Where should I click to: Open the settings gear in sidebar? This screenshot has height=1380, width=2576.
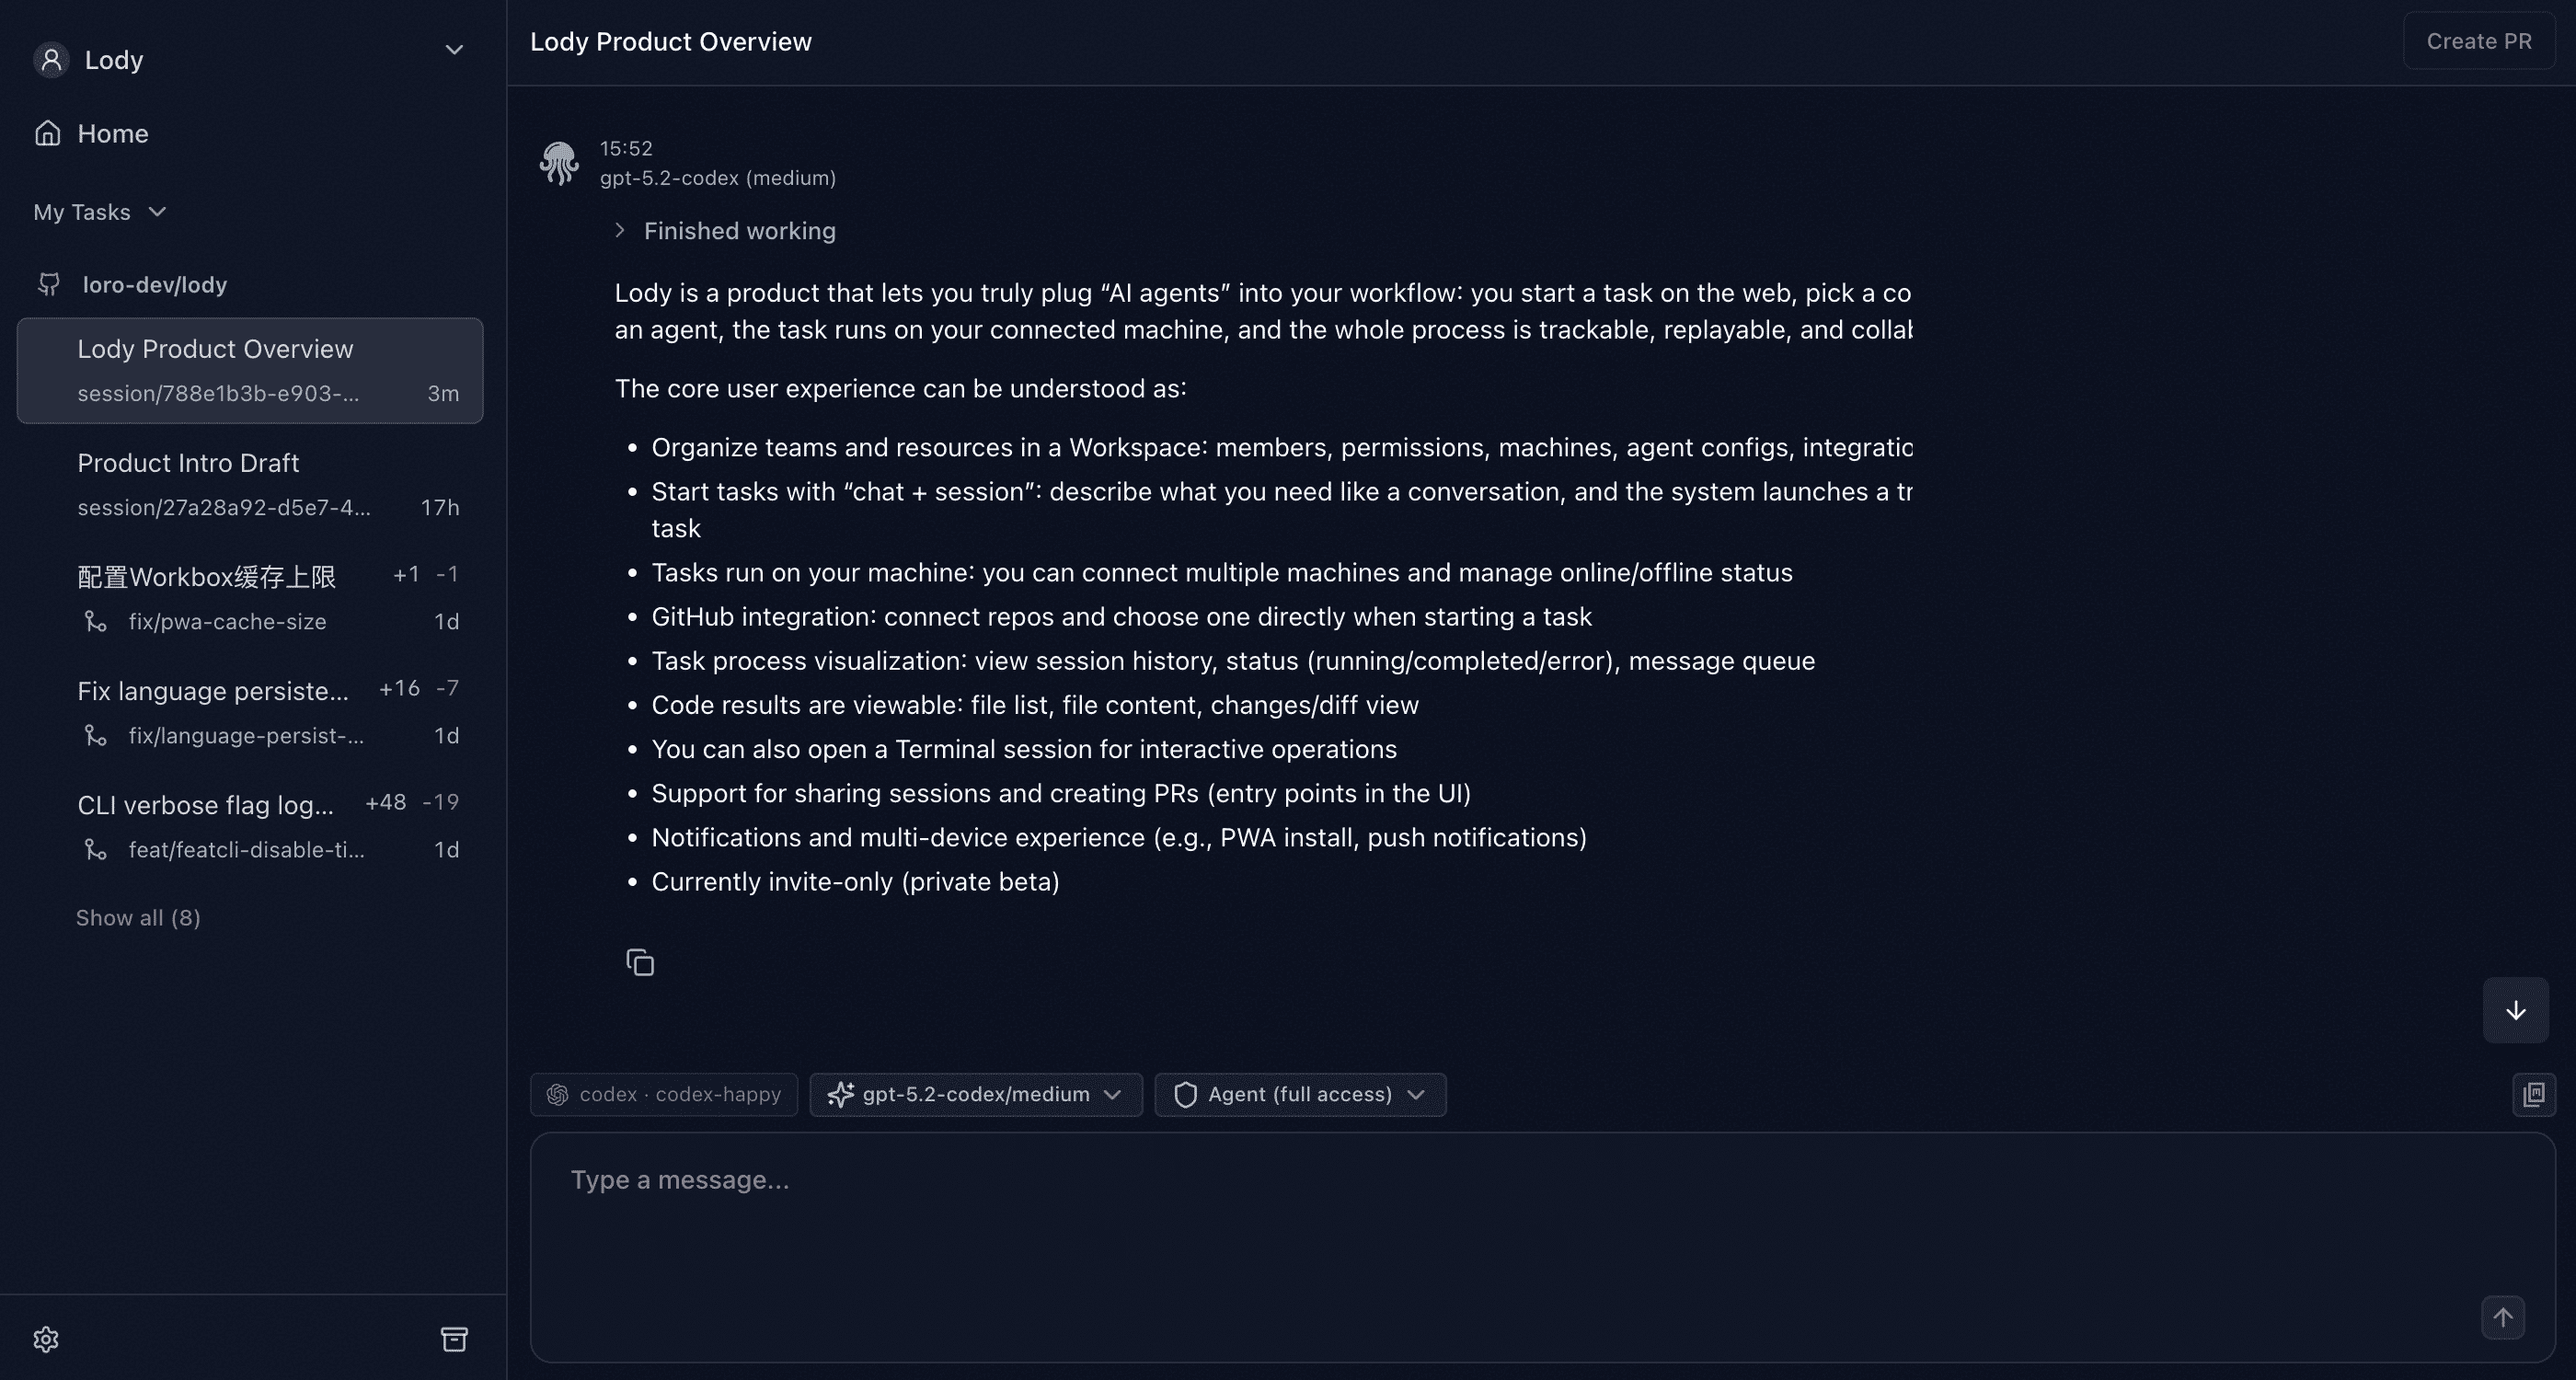(x=46, y=1338)
